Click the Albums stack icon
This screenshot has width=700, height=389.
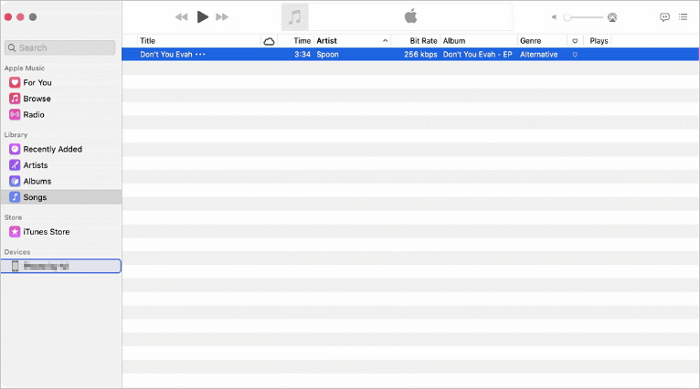click(15, 181)
